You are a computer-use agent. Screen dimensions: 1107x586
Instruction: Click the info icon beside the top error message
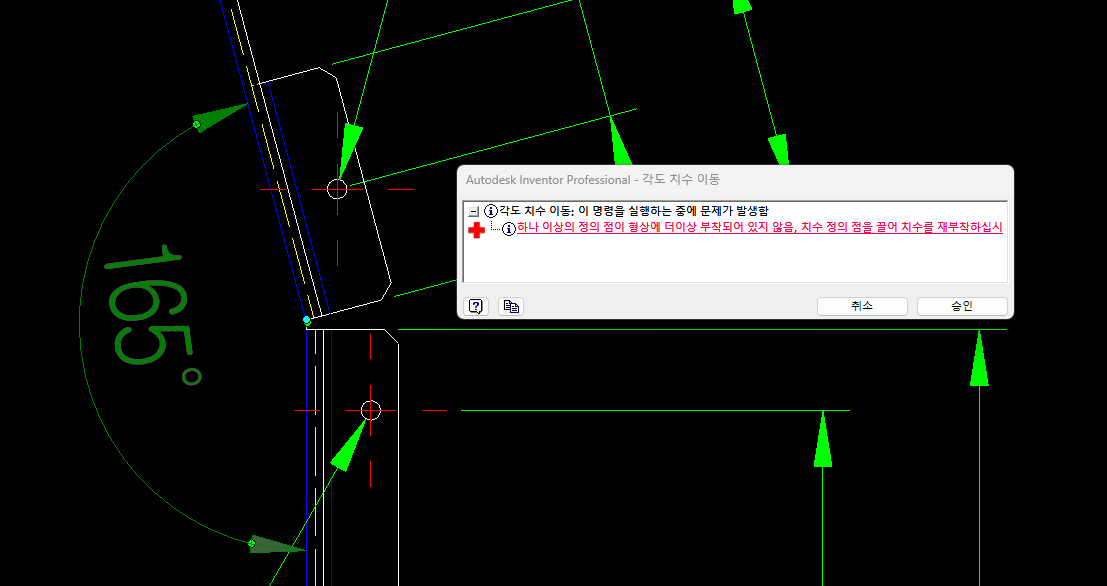(490, 212)
